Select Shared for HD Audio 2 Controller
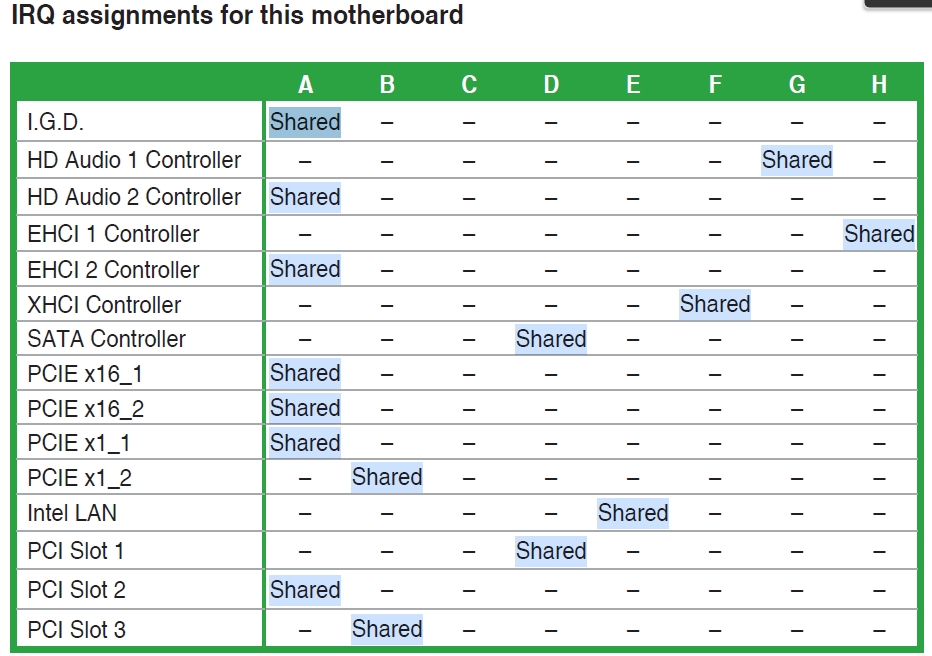 pyautogui.click(x=305, y=197)
